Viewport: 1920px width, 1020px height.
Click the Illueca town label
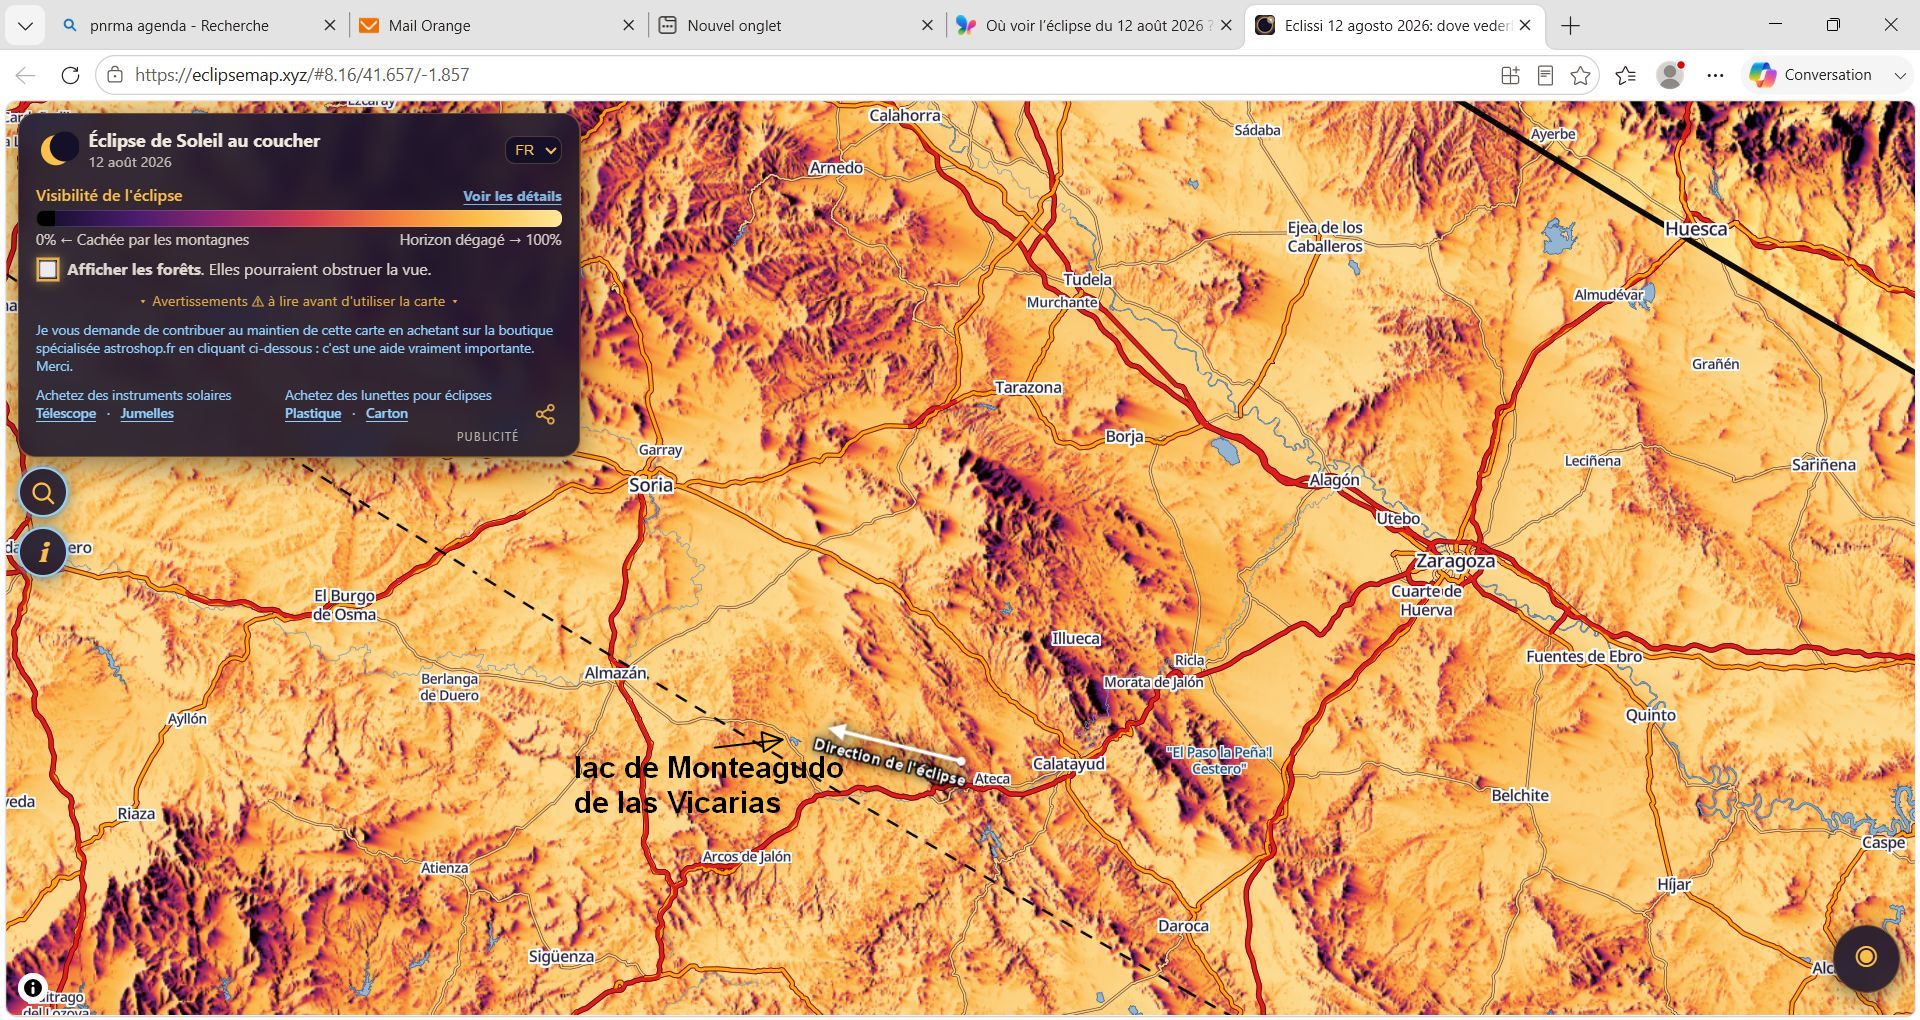click(x=1076, y=639)
